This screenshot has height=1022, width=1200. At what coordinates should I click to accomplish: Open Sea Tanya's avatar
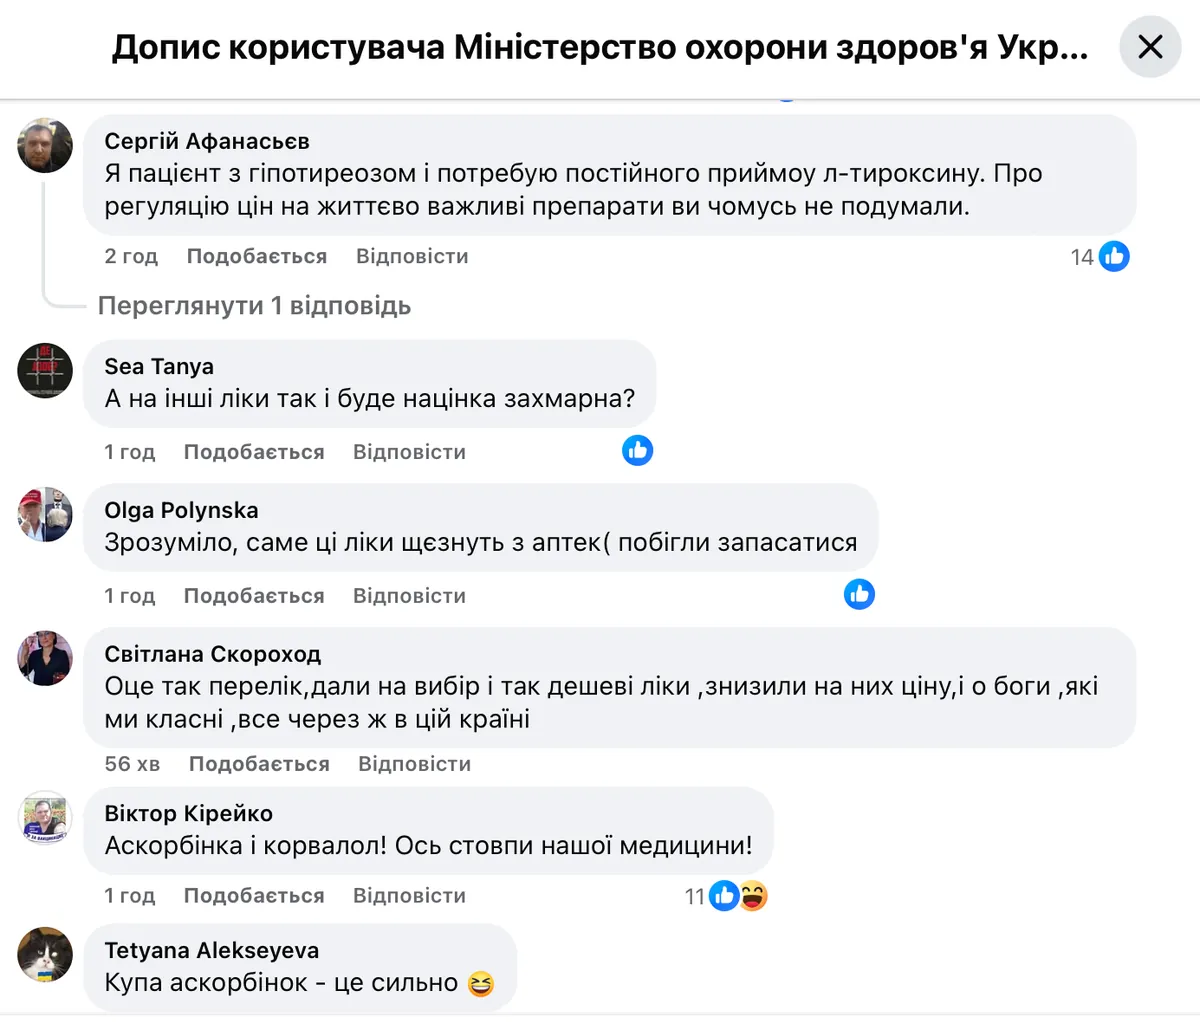click(45, 370)
